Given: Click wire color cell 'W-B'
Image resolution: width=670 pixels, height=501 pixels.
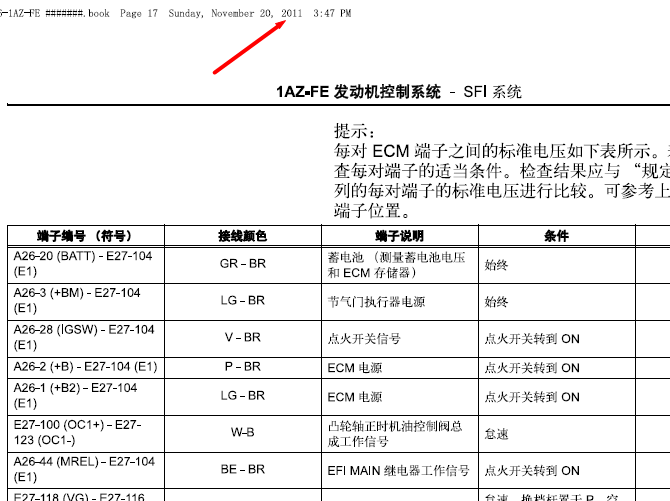Looking at the screenshot, I should 243,432.
